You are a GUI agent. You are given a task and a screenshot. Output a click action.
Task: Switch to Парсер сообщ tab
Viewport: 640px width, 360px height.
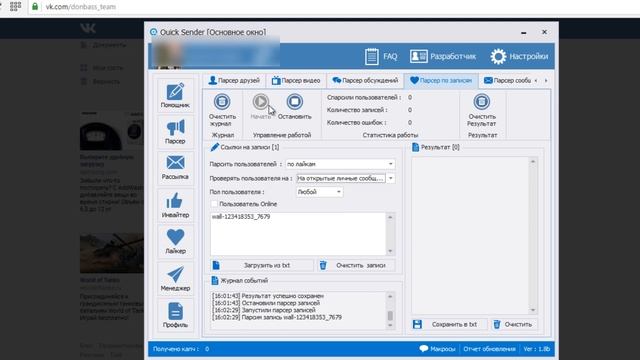point(507,80)
